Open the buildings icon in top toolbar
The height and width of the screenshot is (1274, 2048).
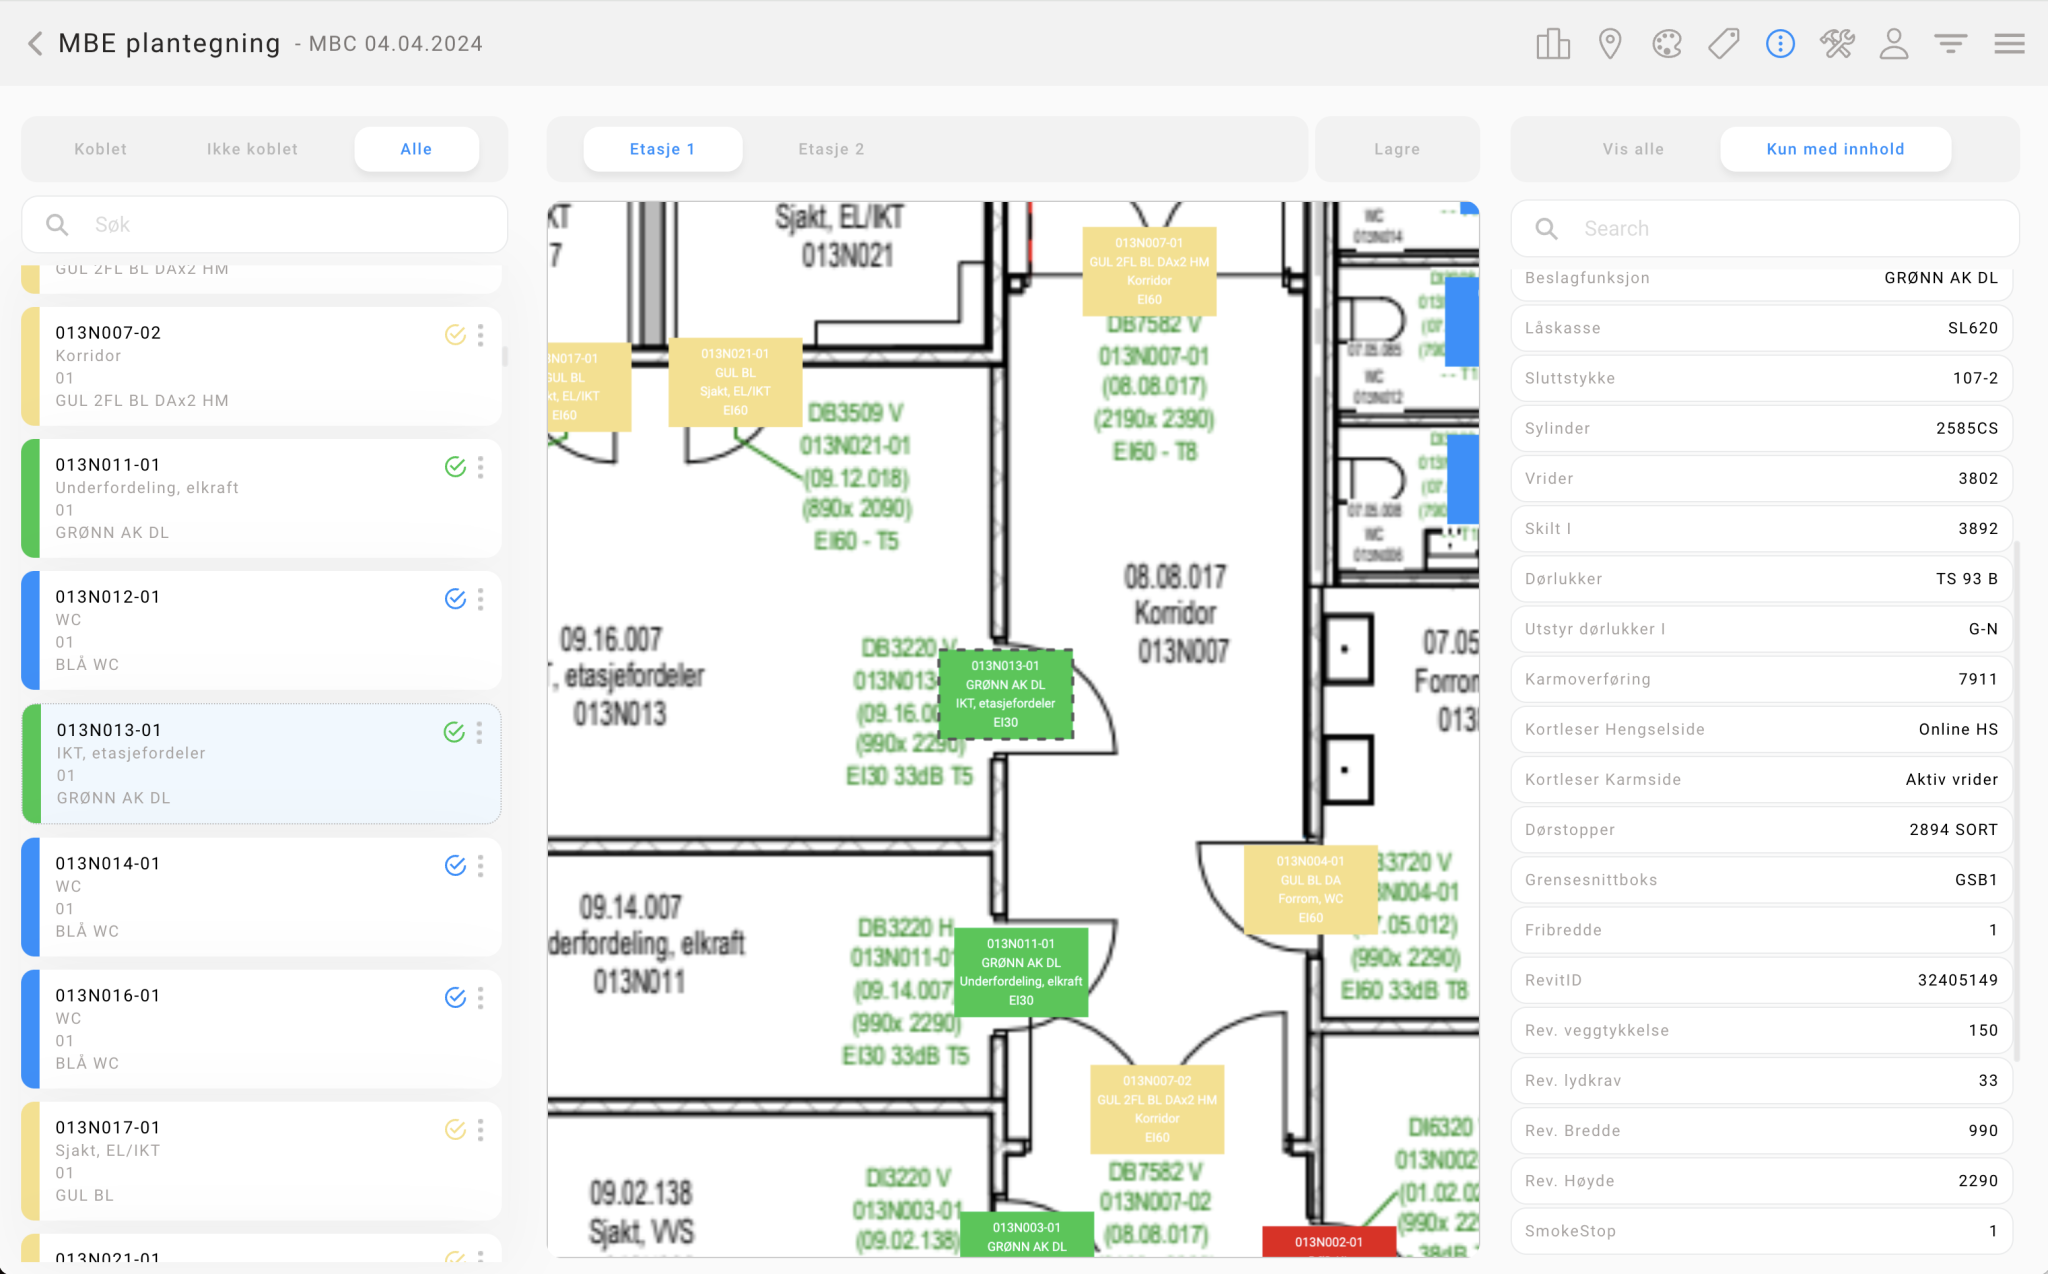pos(1553,43)
